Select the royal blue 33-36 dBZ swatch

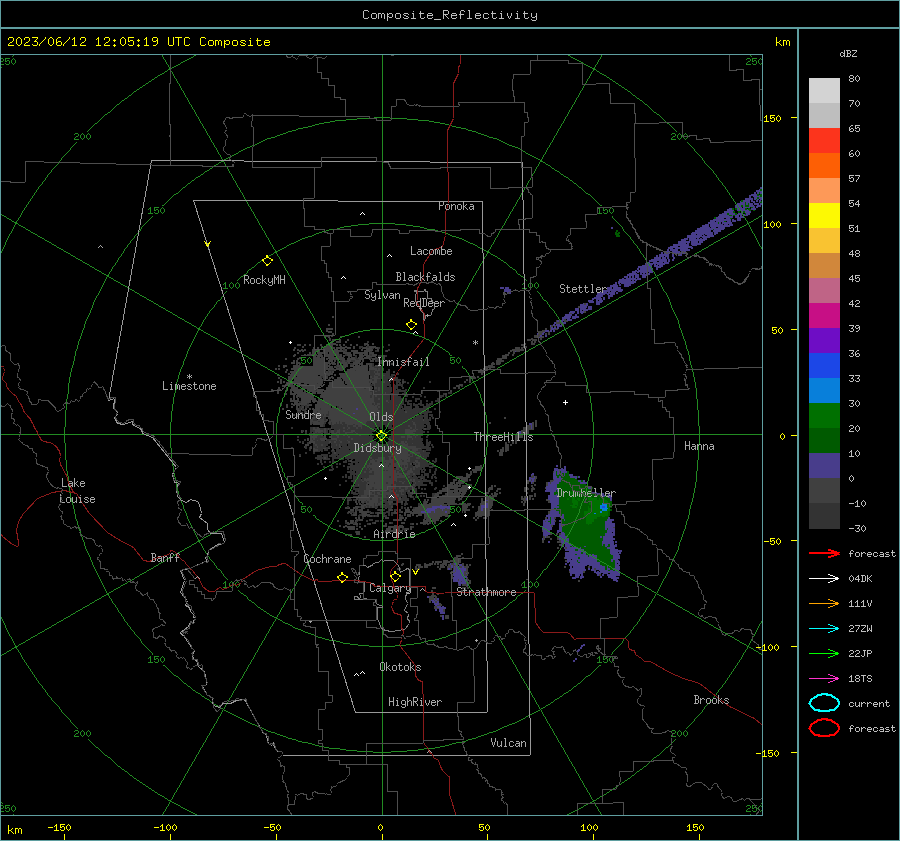coord(824,366)
